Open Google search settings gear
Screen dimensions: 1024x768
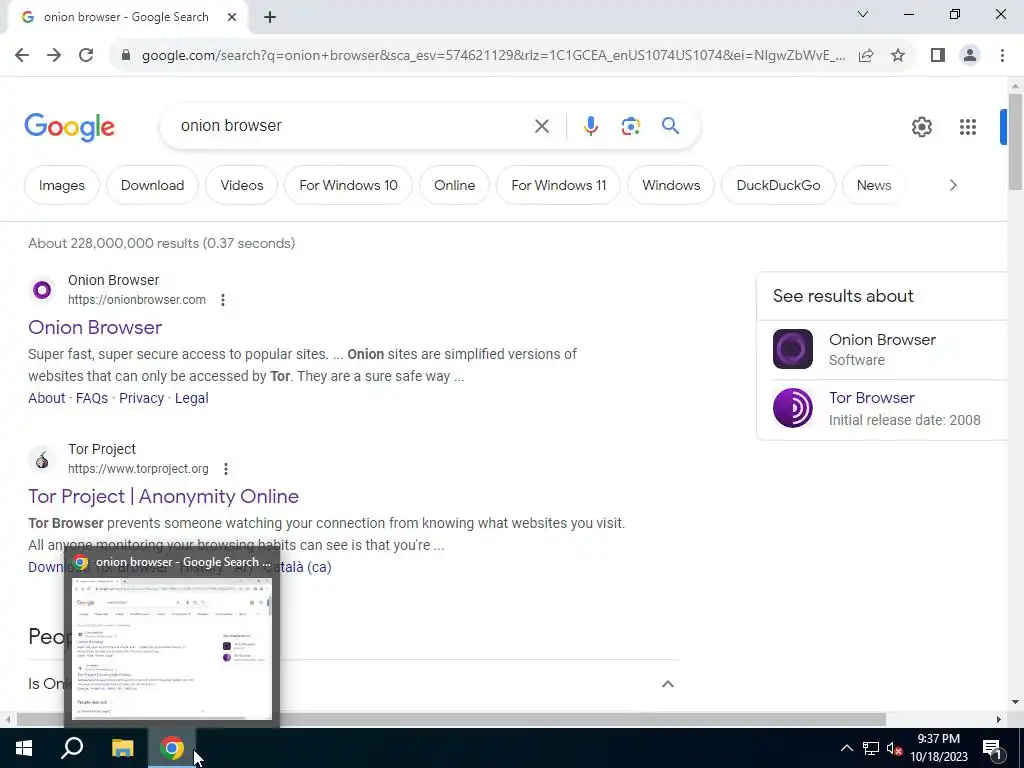[x=921, y=127]
